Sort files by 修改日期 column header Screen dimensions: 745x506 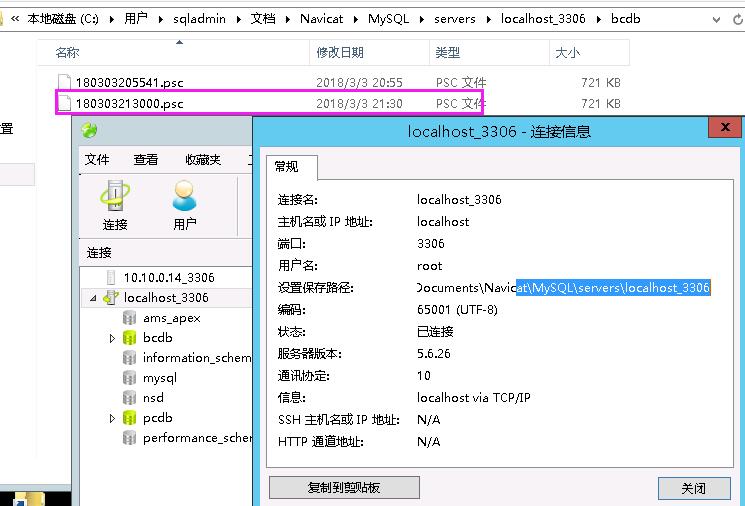(370, 52)
